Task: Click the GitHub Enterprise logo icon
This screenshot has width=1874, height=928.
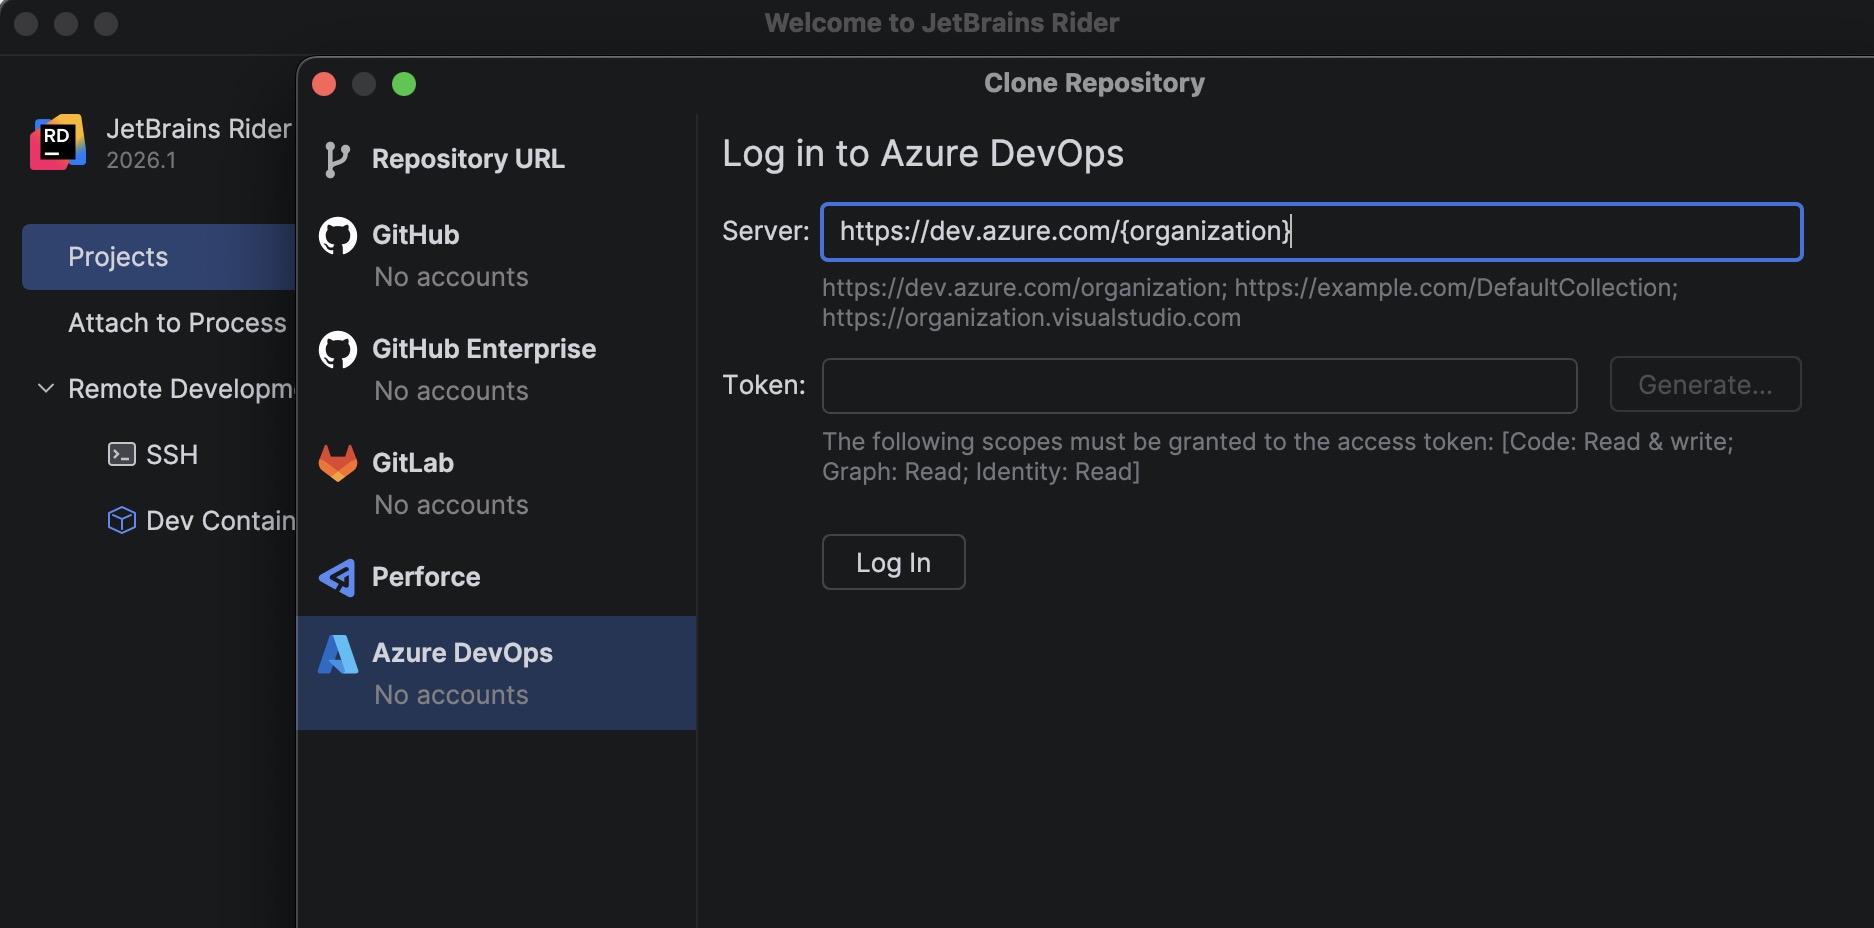Action: coord(338,350)
